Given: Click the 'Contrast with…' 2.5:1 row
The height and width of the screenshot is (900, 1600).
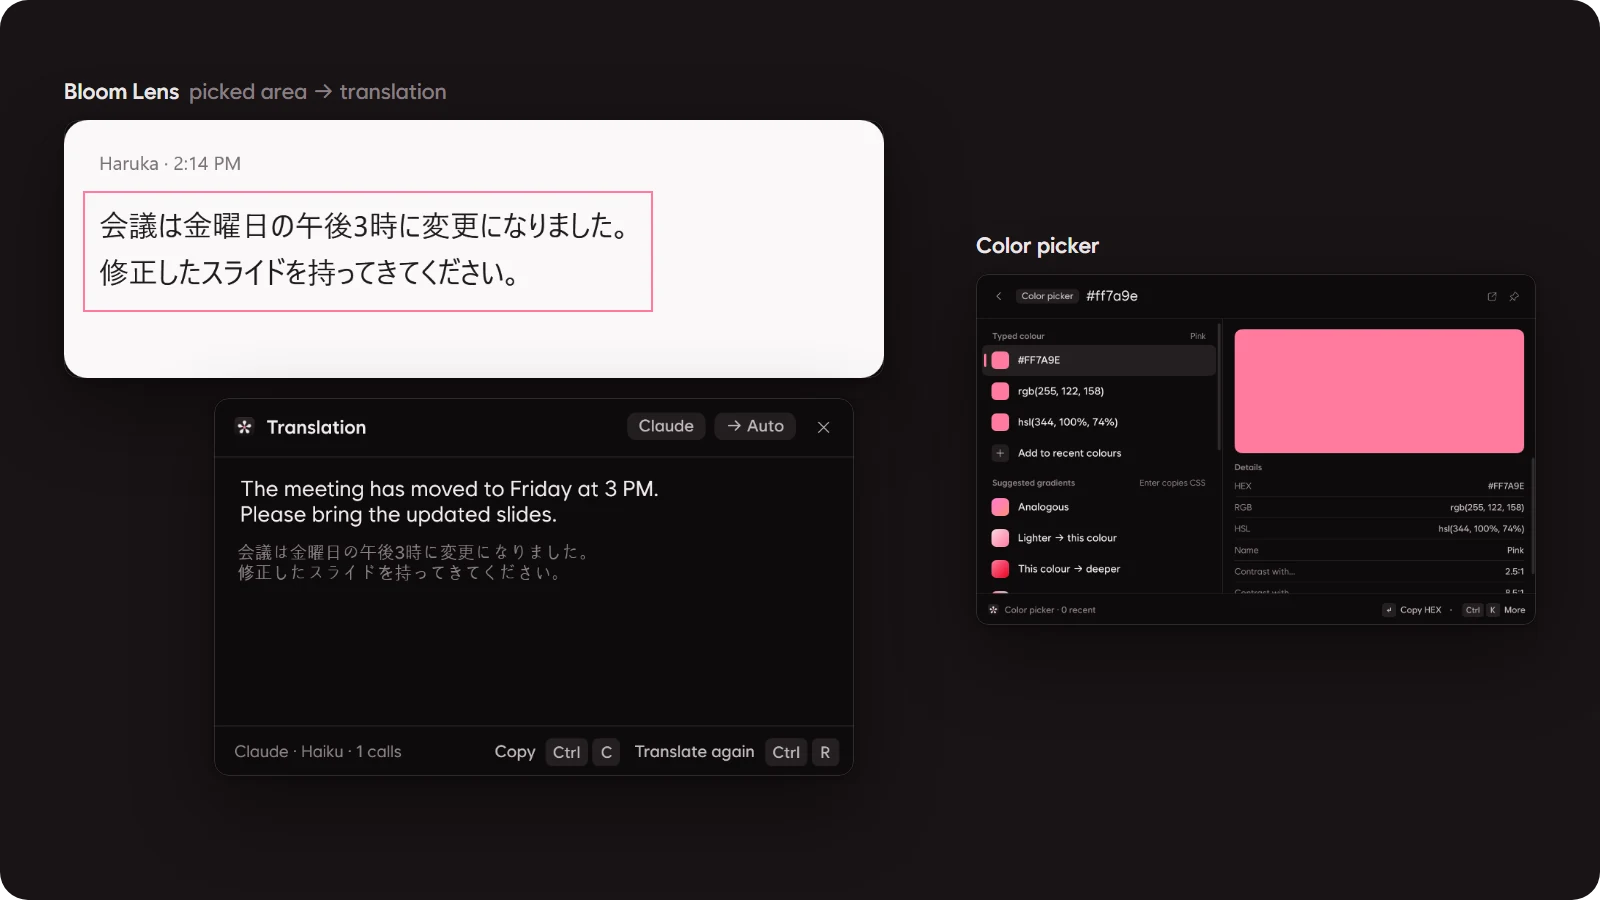Looking at the screenshot, I should click(x=1379, y=572).
